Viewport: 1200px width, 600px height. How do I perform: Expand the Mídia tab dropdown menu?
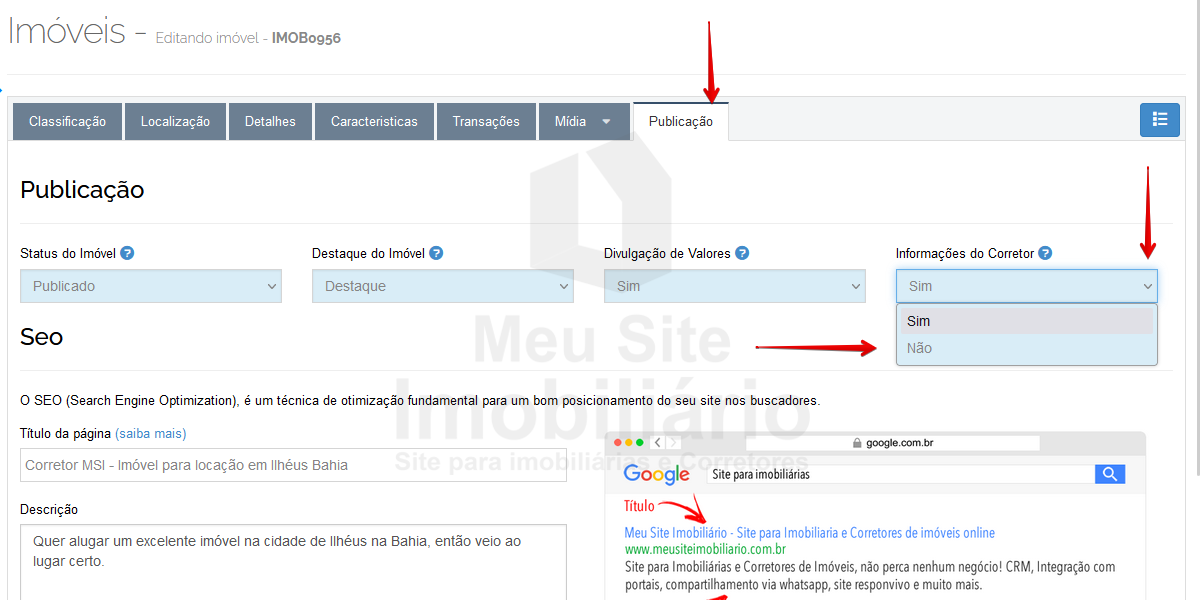[582, 122]
